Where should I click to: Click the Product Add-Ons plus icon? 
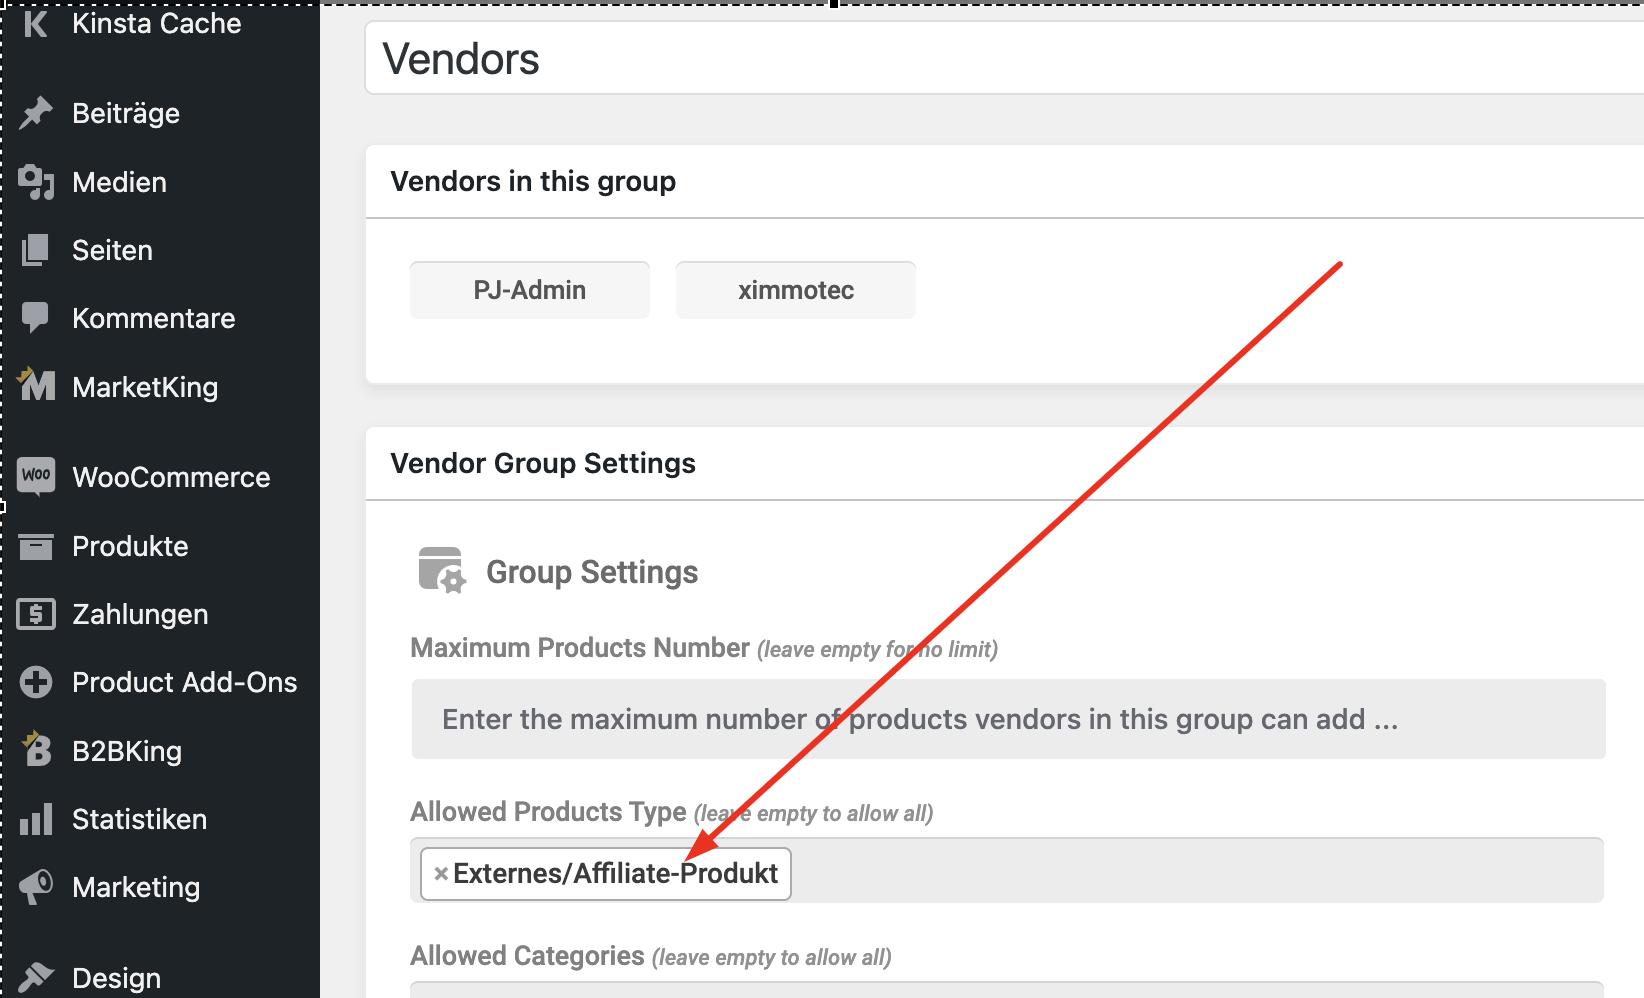coord(36,682)
